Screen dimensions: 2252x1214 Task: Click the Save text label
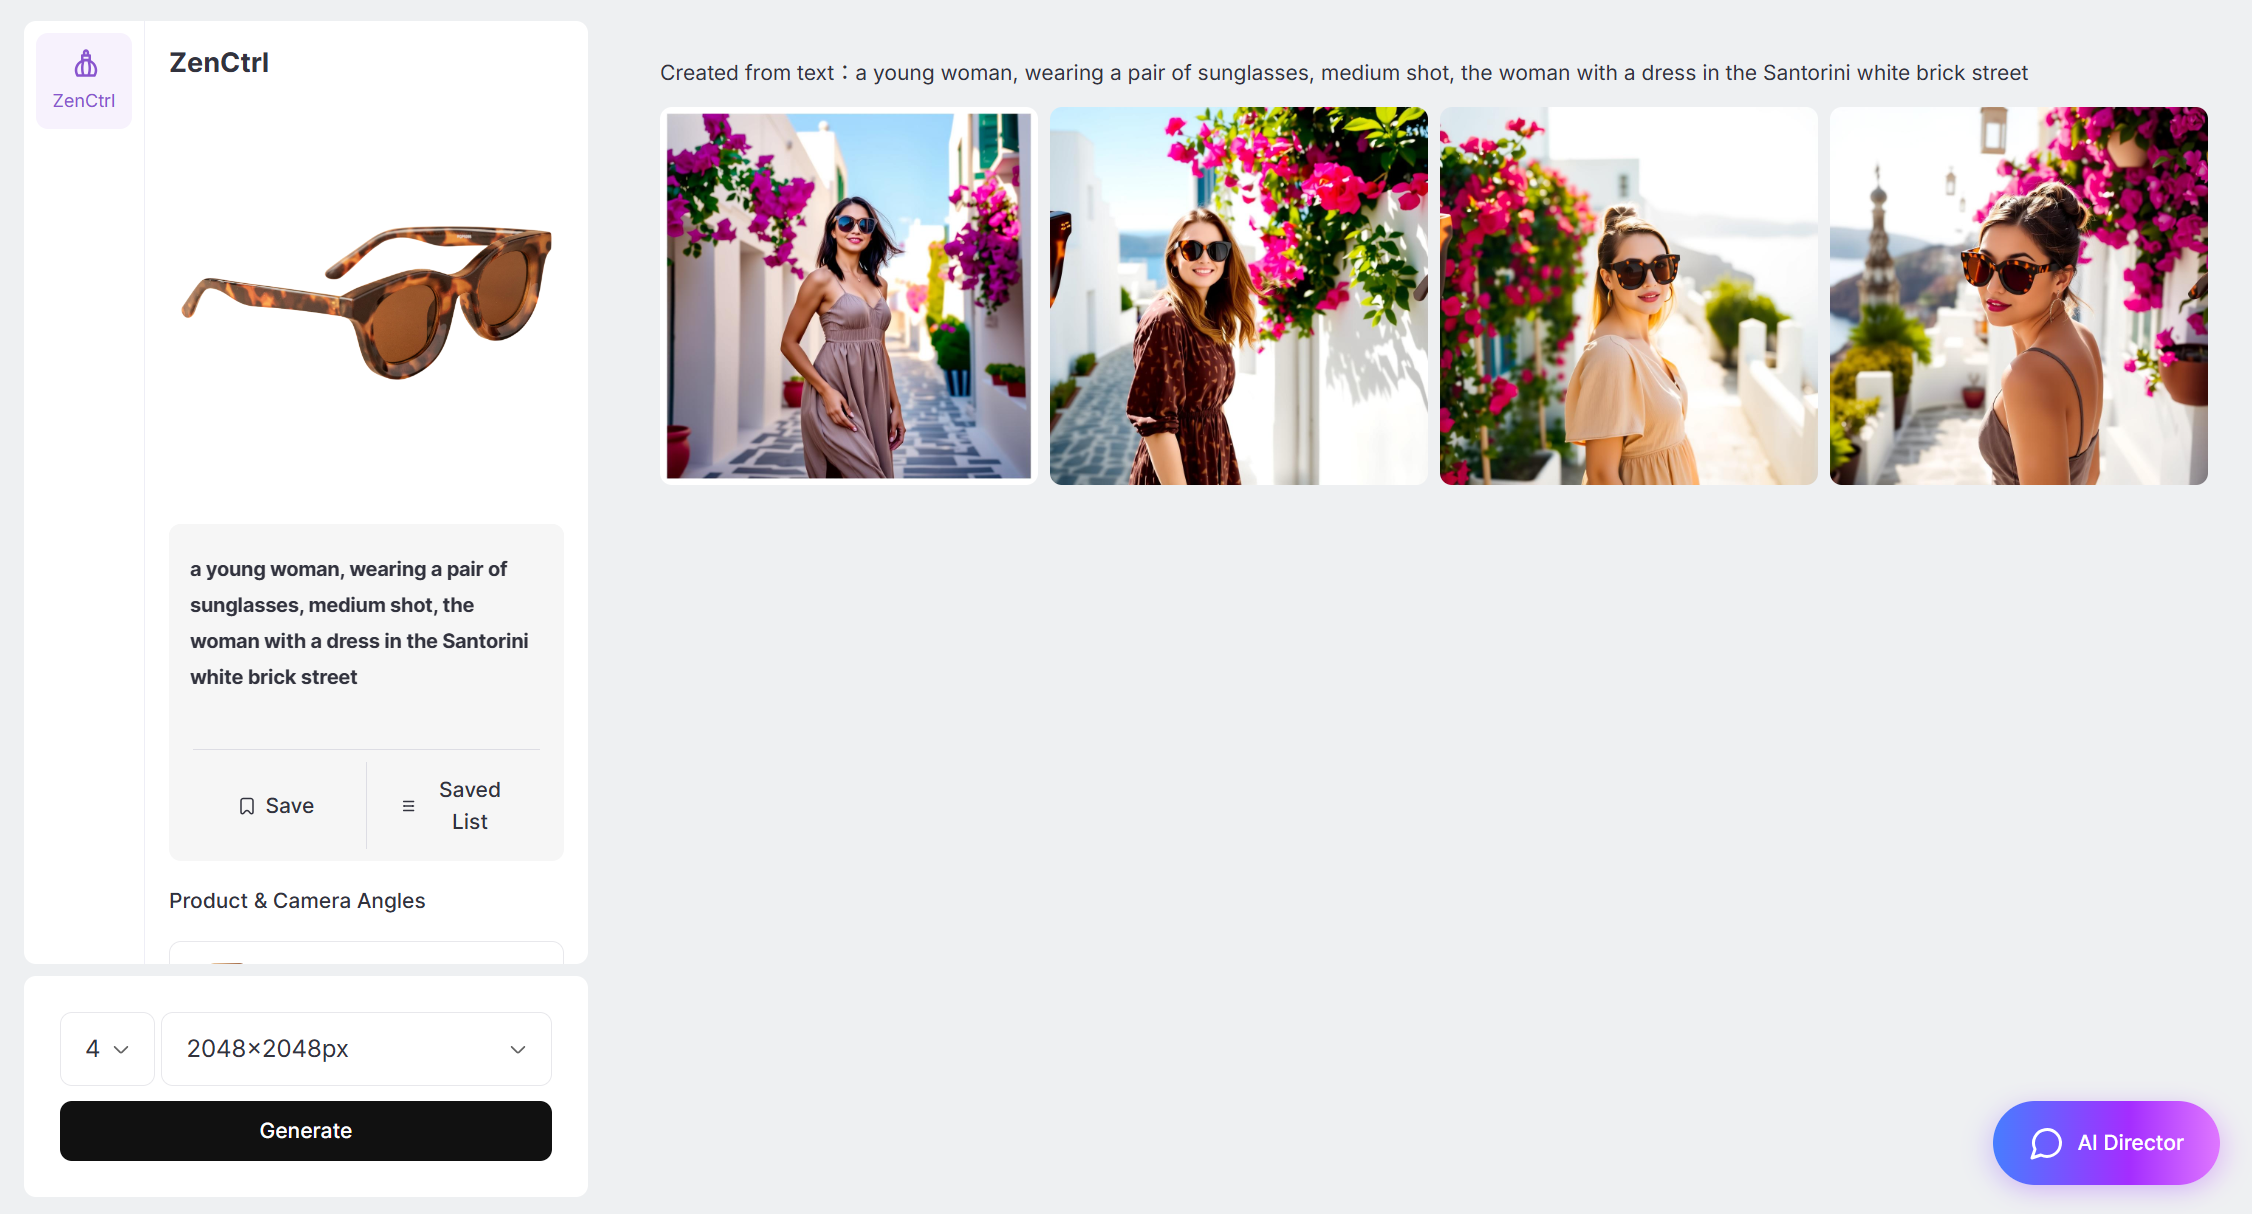(290, 806)
